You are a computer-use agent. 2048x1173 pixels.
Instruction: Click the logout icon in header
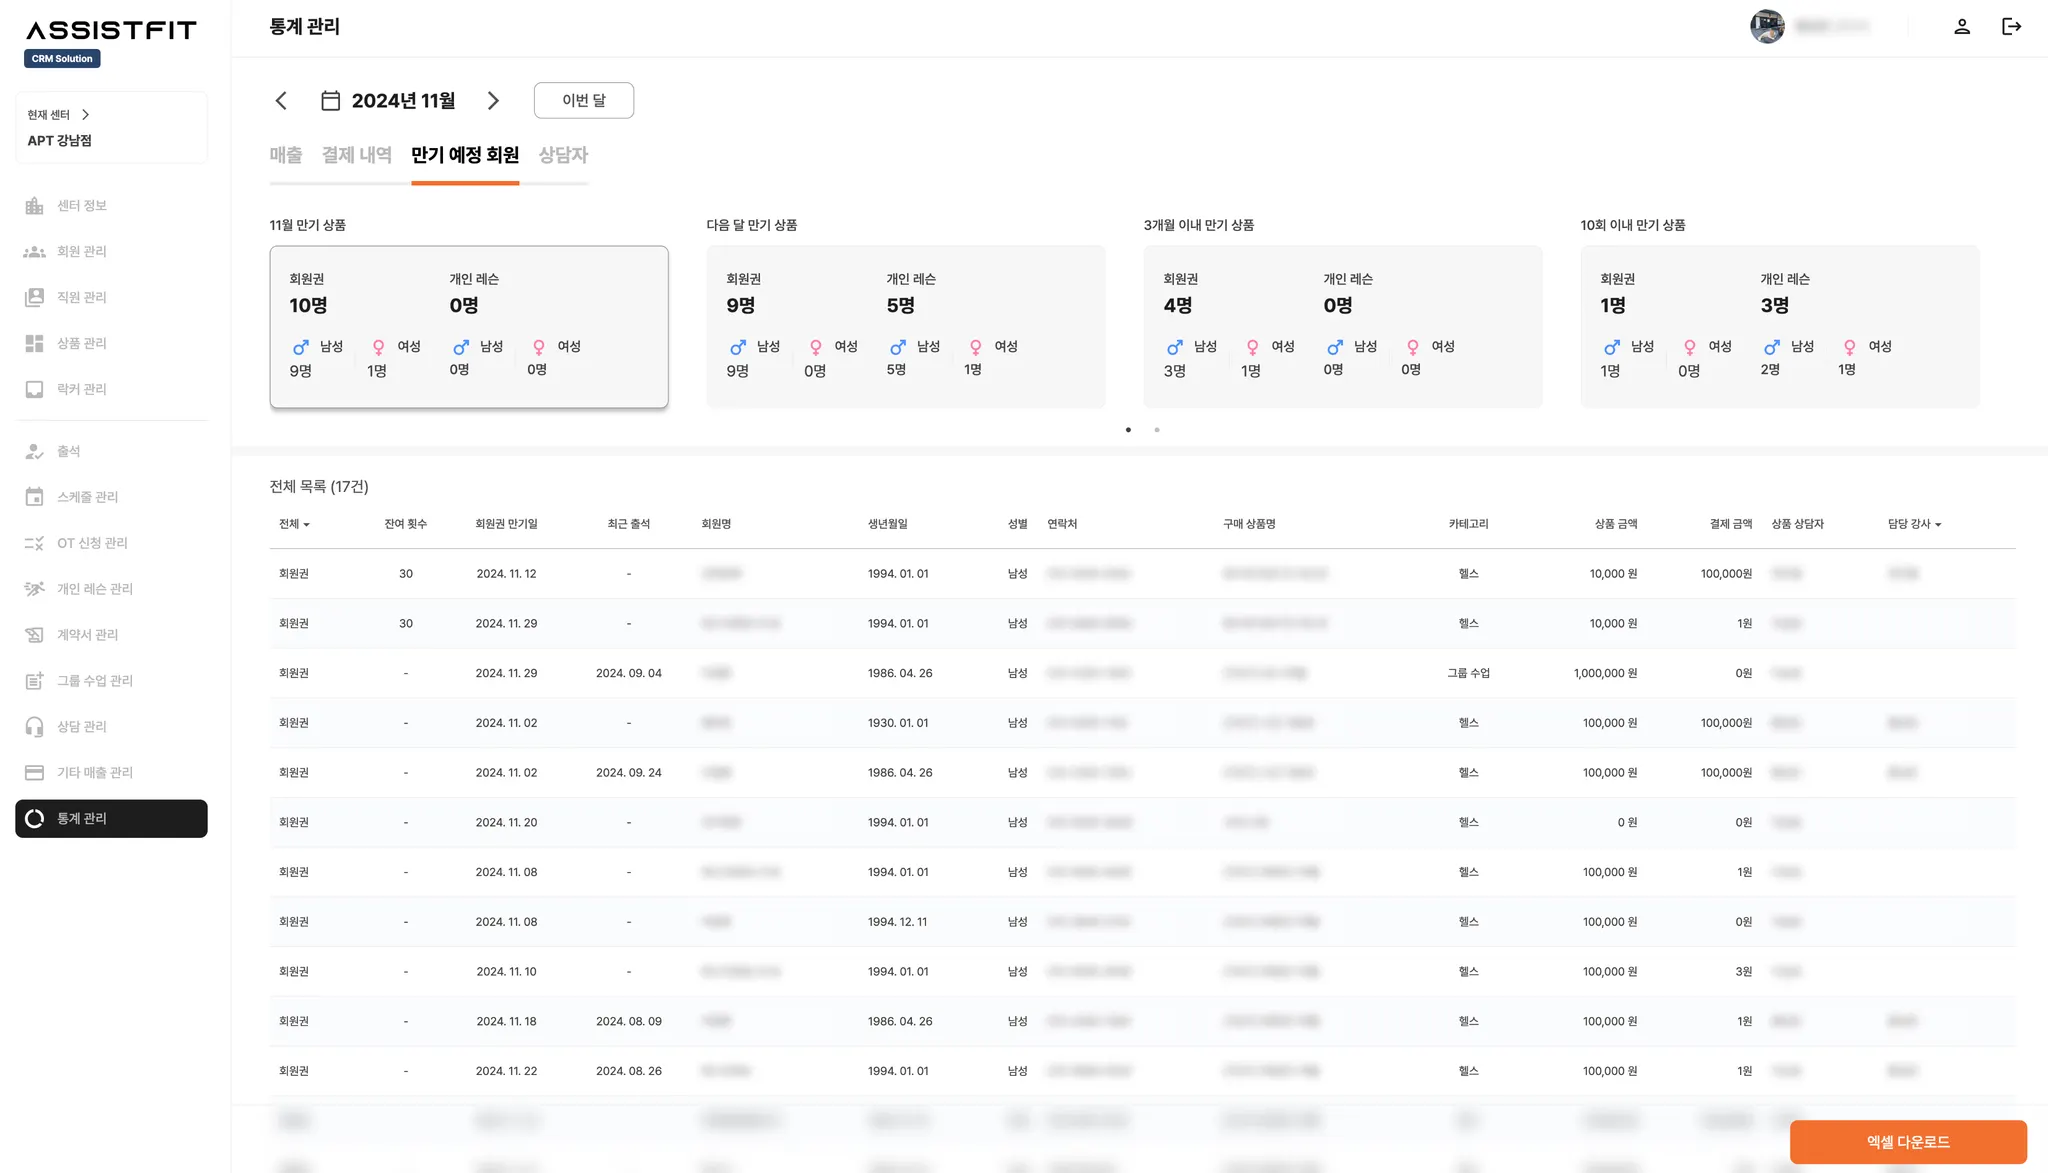tap(2011, 27)
